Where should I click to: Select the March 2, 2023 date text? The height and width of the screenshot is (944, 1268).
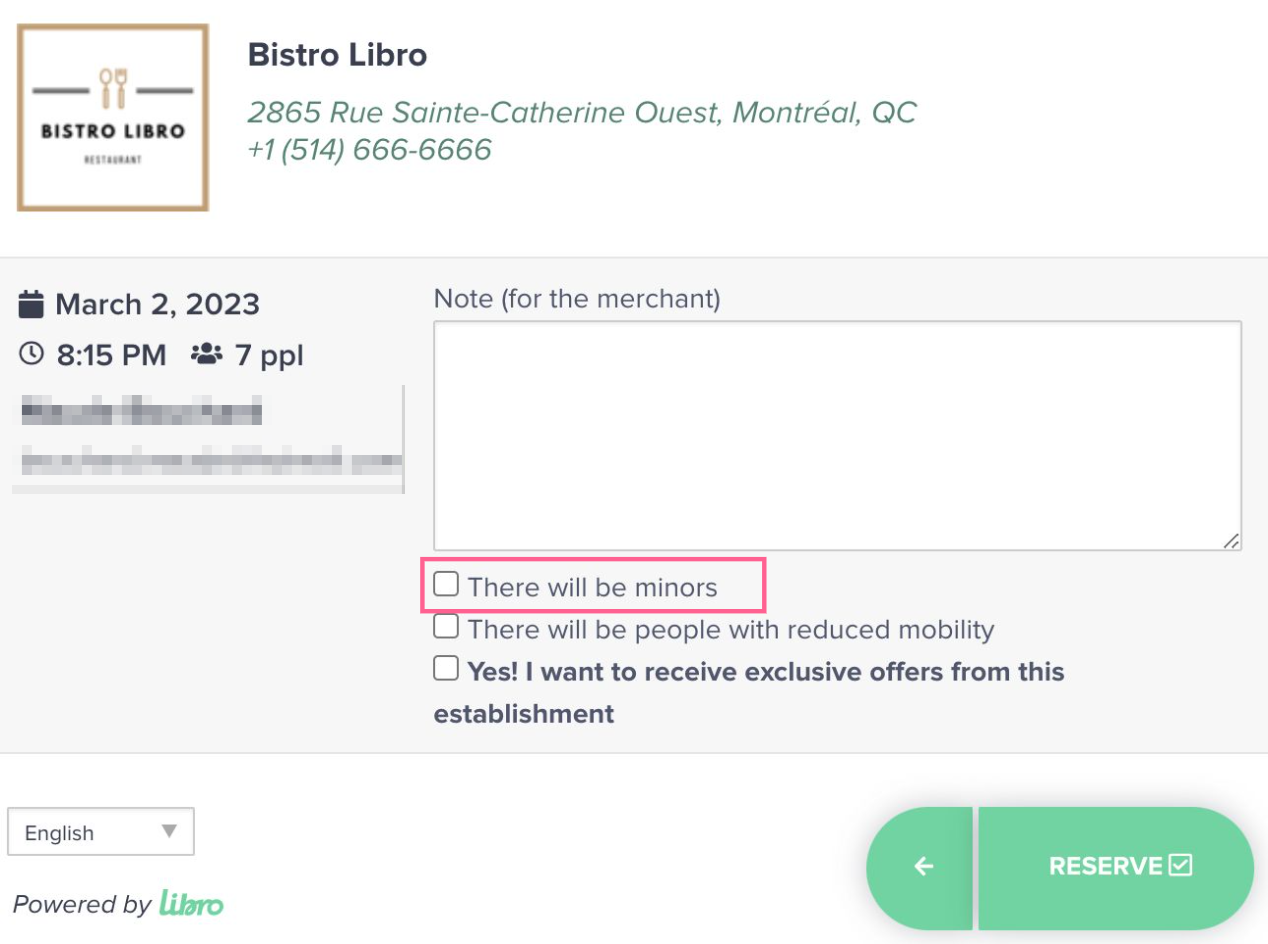click(157, 304)
